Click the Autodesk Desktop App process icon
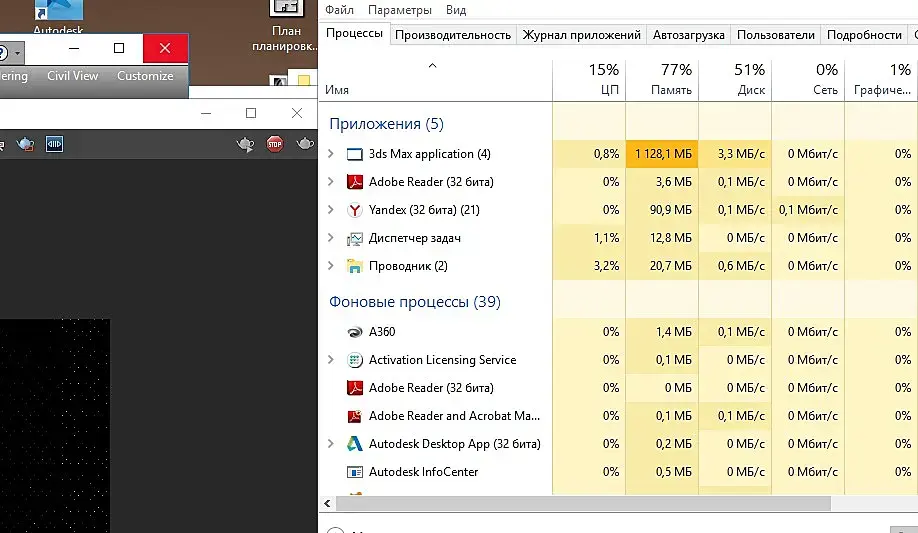This screenshot has height=533, width=918. [354, 444]
